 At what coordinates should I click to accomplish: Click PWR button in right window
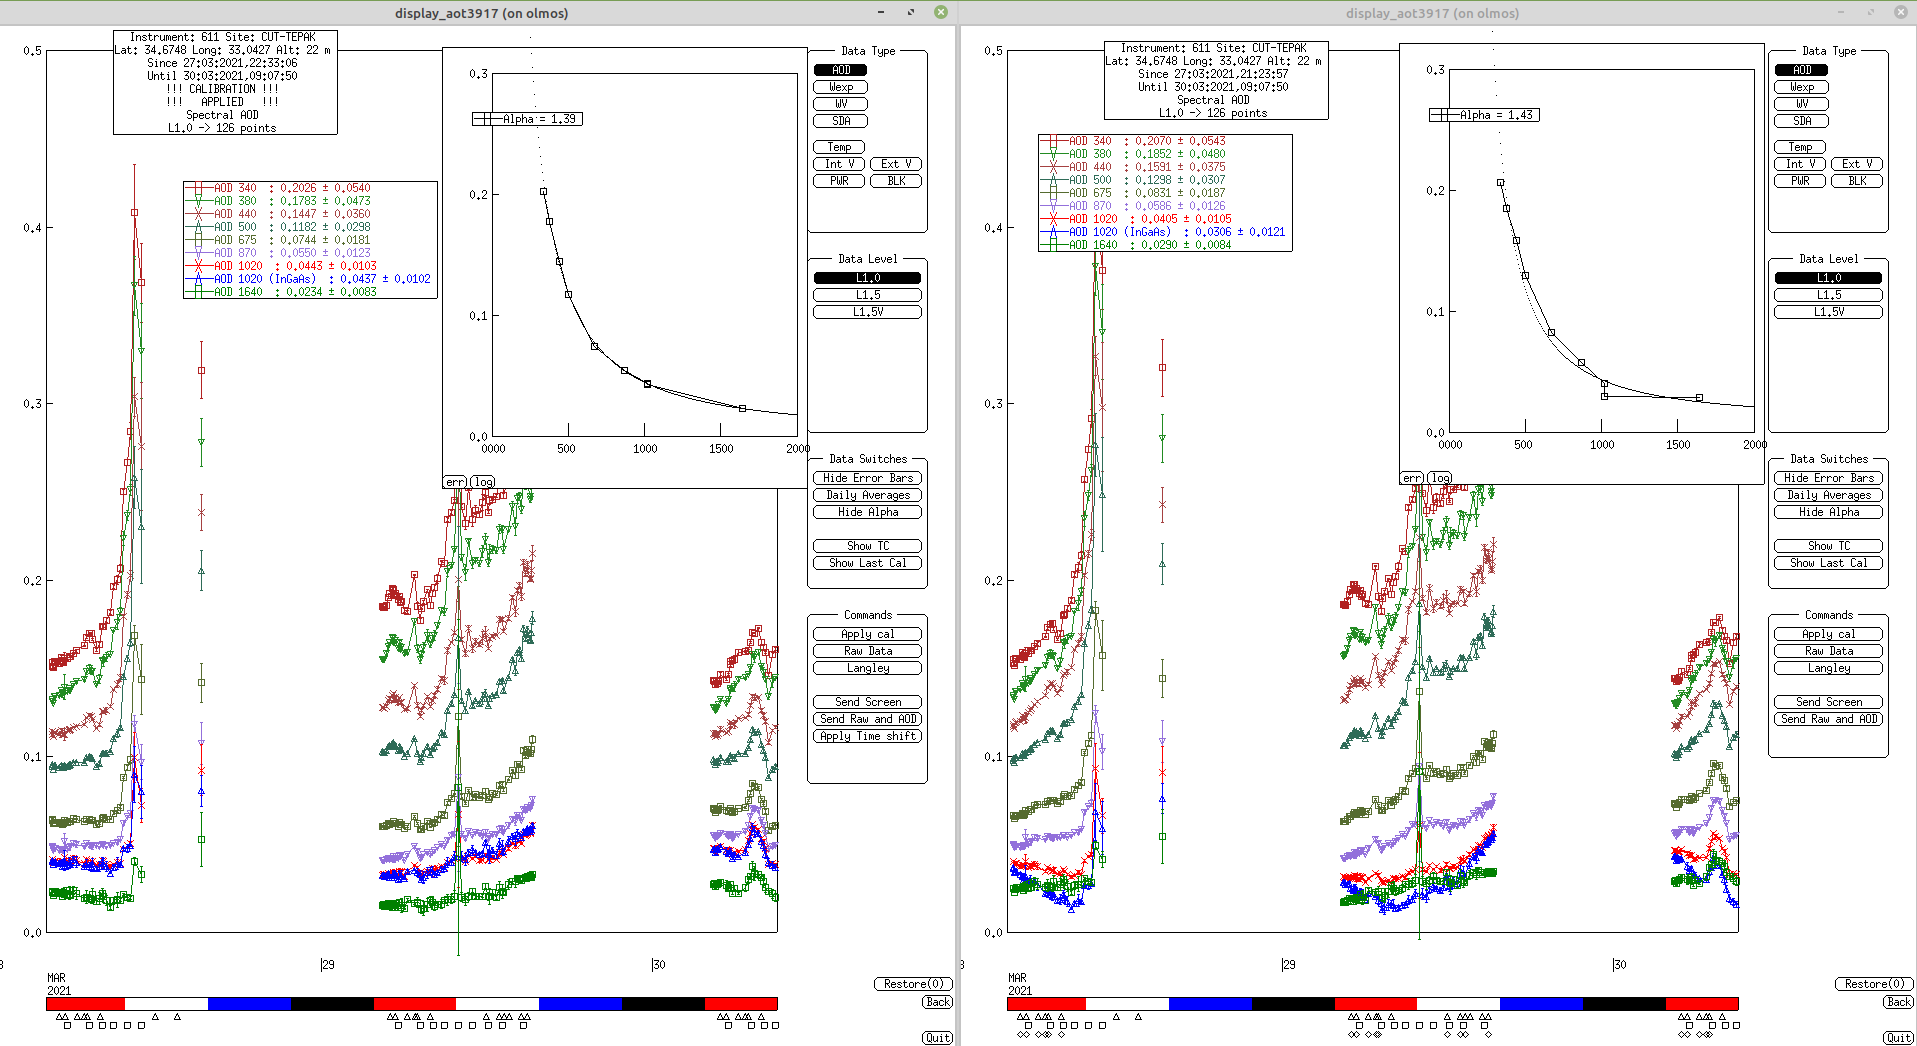tap(1800, 181)
